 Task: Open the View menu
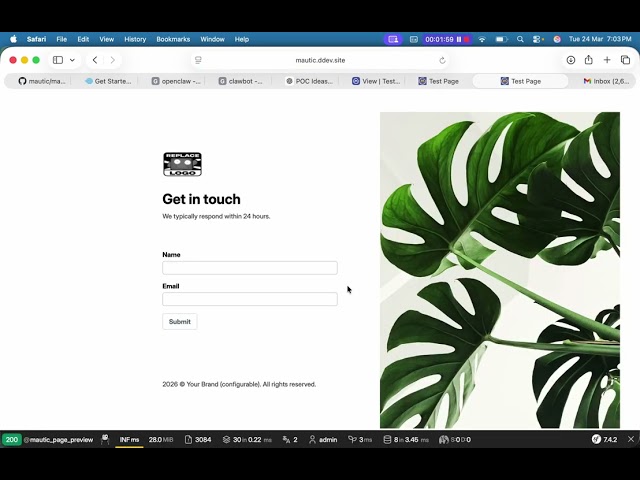click(107, 39)
